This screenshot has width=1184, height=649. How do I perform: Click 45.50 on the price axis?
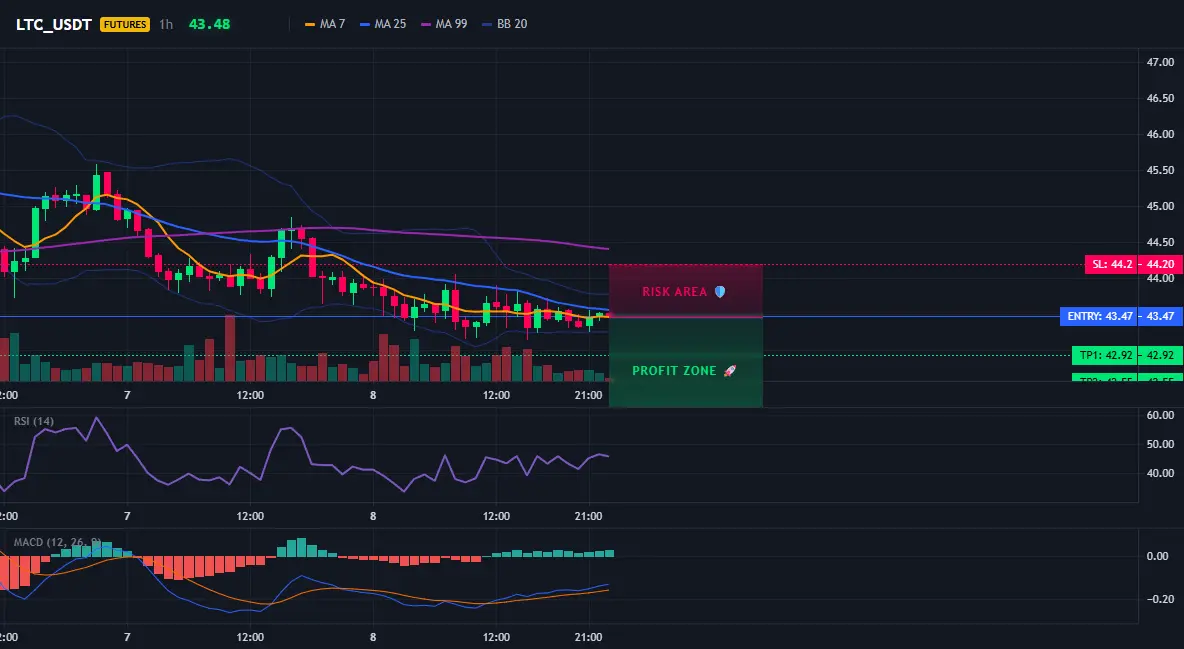point(1160,170)
